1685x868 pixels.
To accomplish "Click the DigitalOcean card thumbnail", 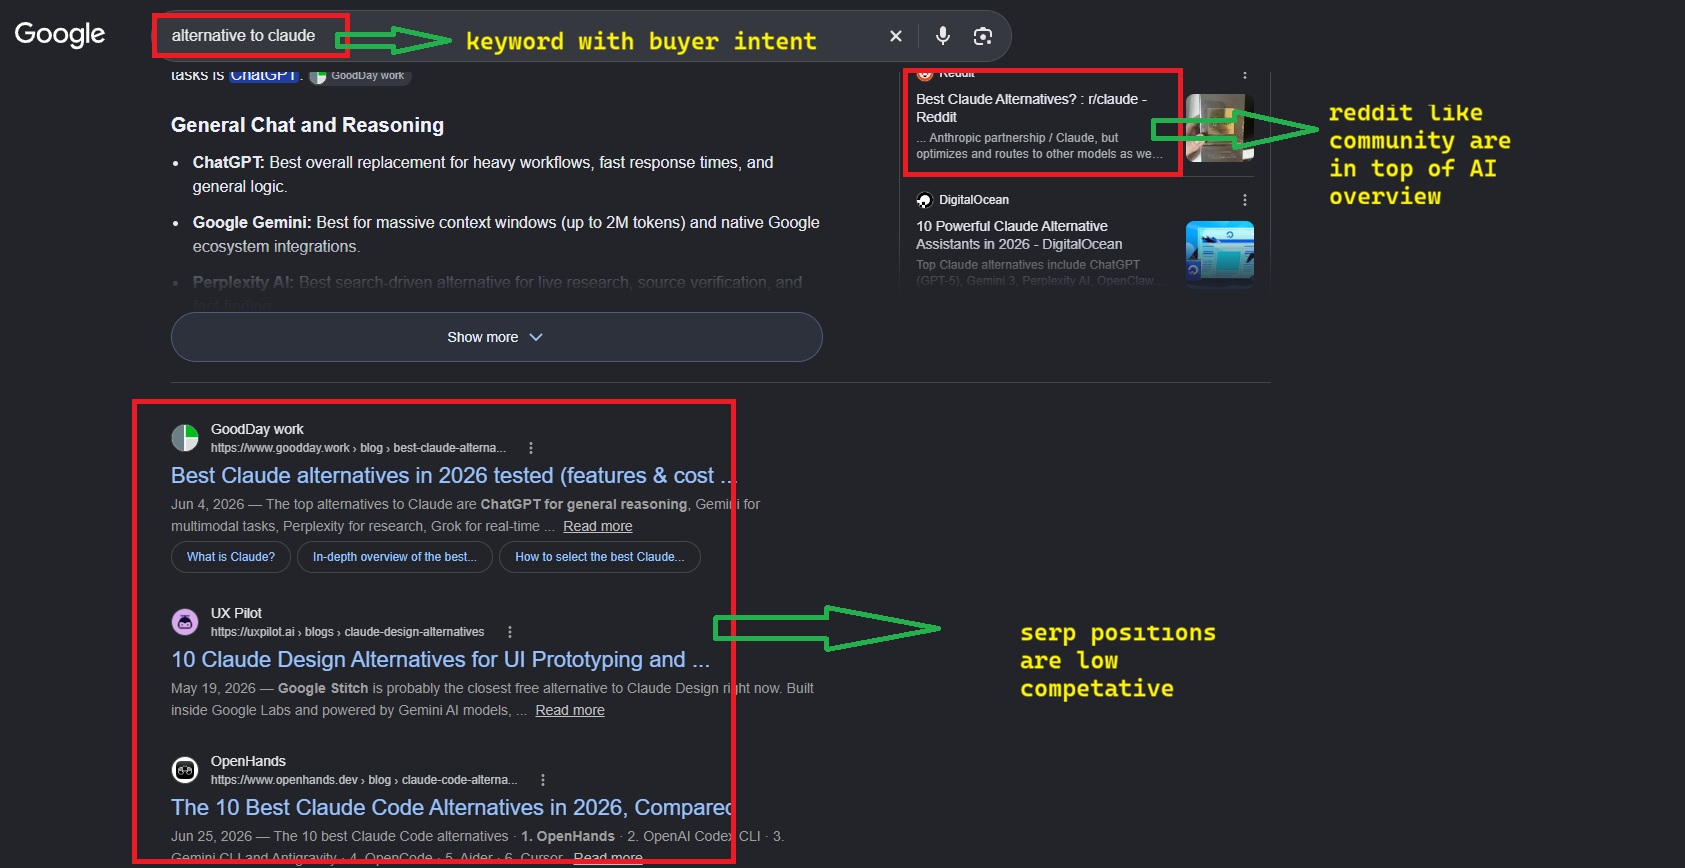I will pos(1219,254).
